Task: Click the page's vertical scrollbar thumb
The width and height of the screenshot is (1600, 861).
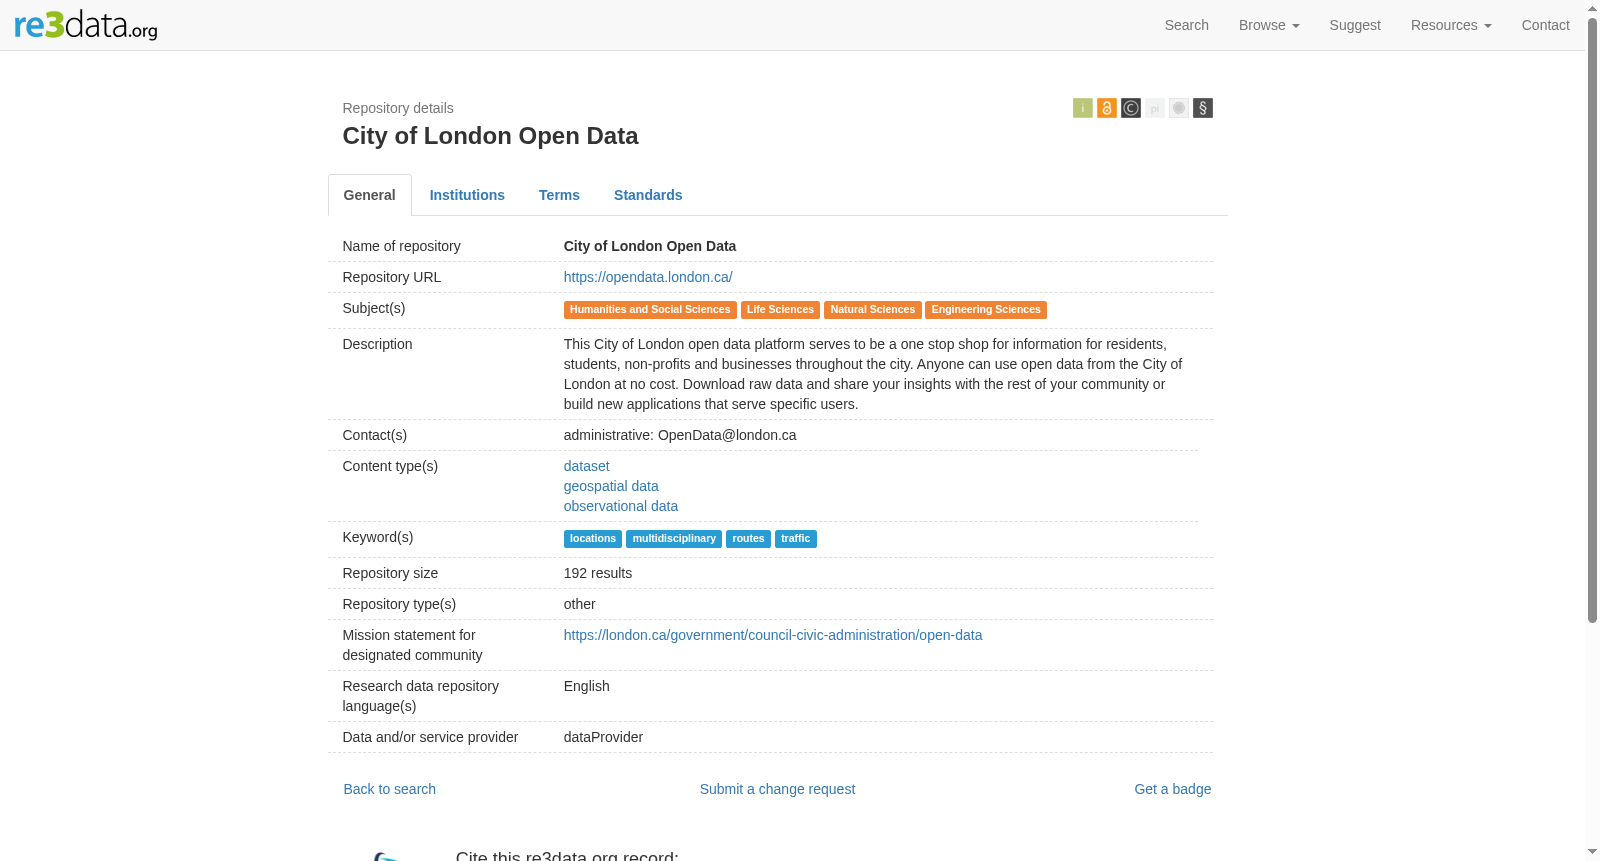Action: click(x=1593, y=320)
